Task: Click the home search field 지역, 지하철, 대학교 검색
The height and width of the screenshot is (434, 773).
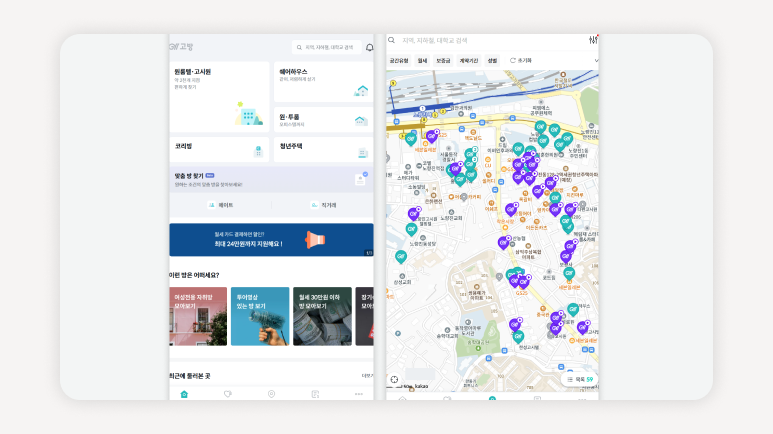Action: (x=326, y=47)
